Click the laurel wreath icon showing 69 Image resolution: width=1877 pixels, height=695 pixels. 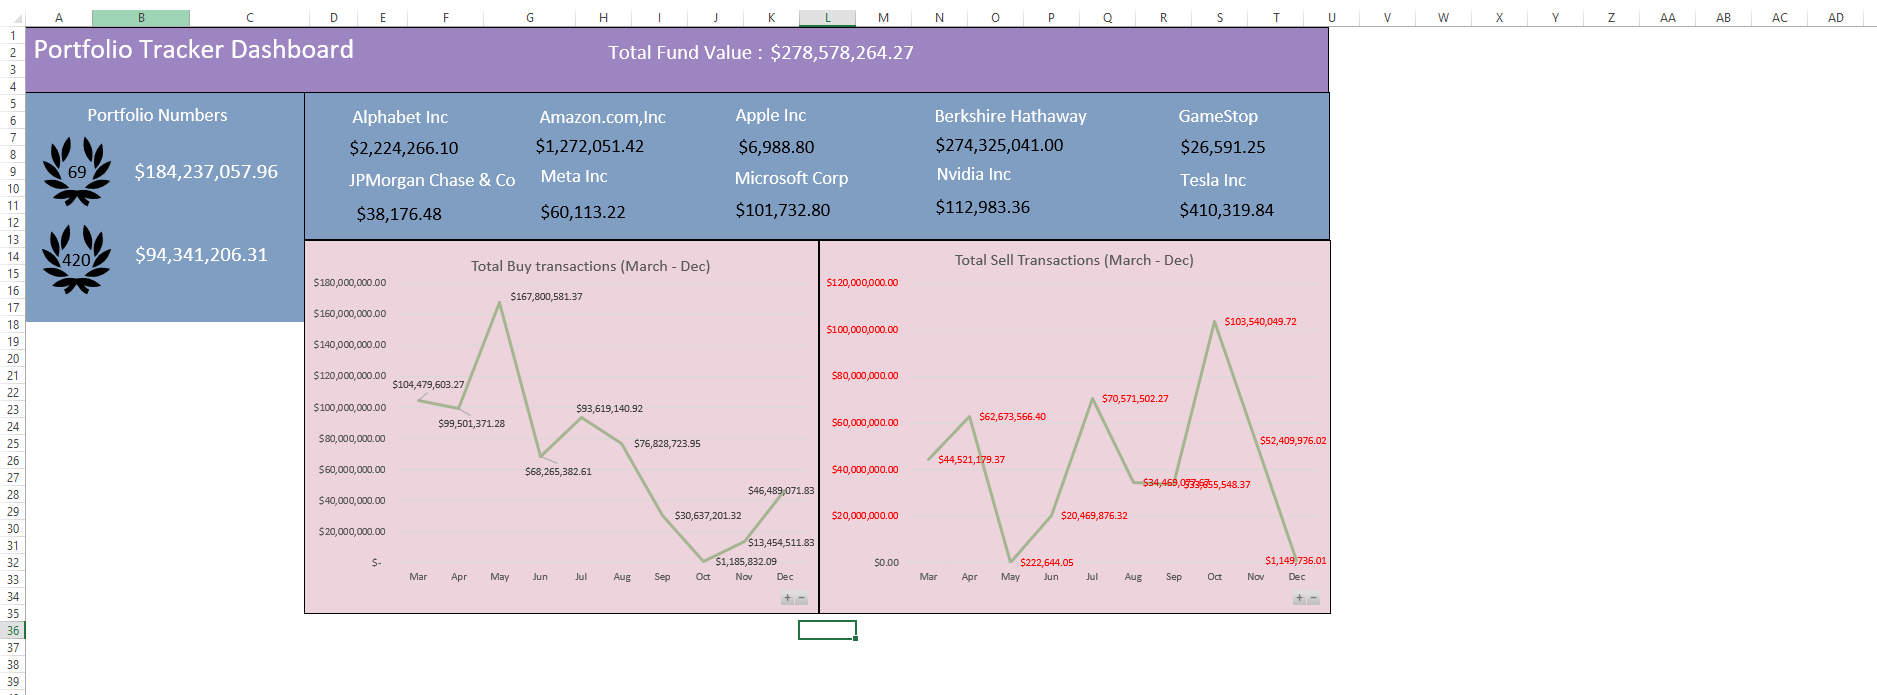click(77, 171)
